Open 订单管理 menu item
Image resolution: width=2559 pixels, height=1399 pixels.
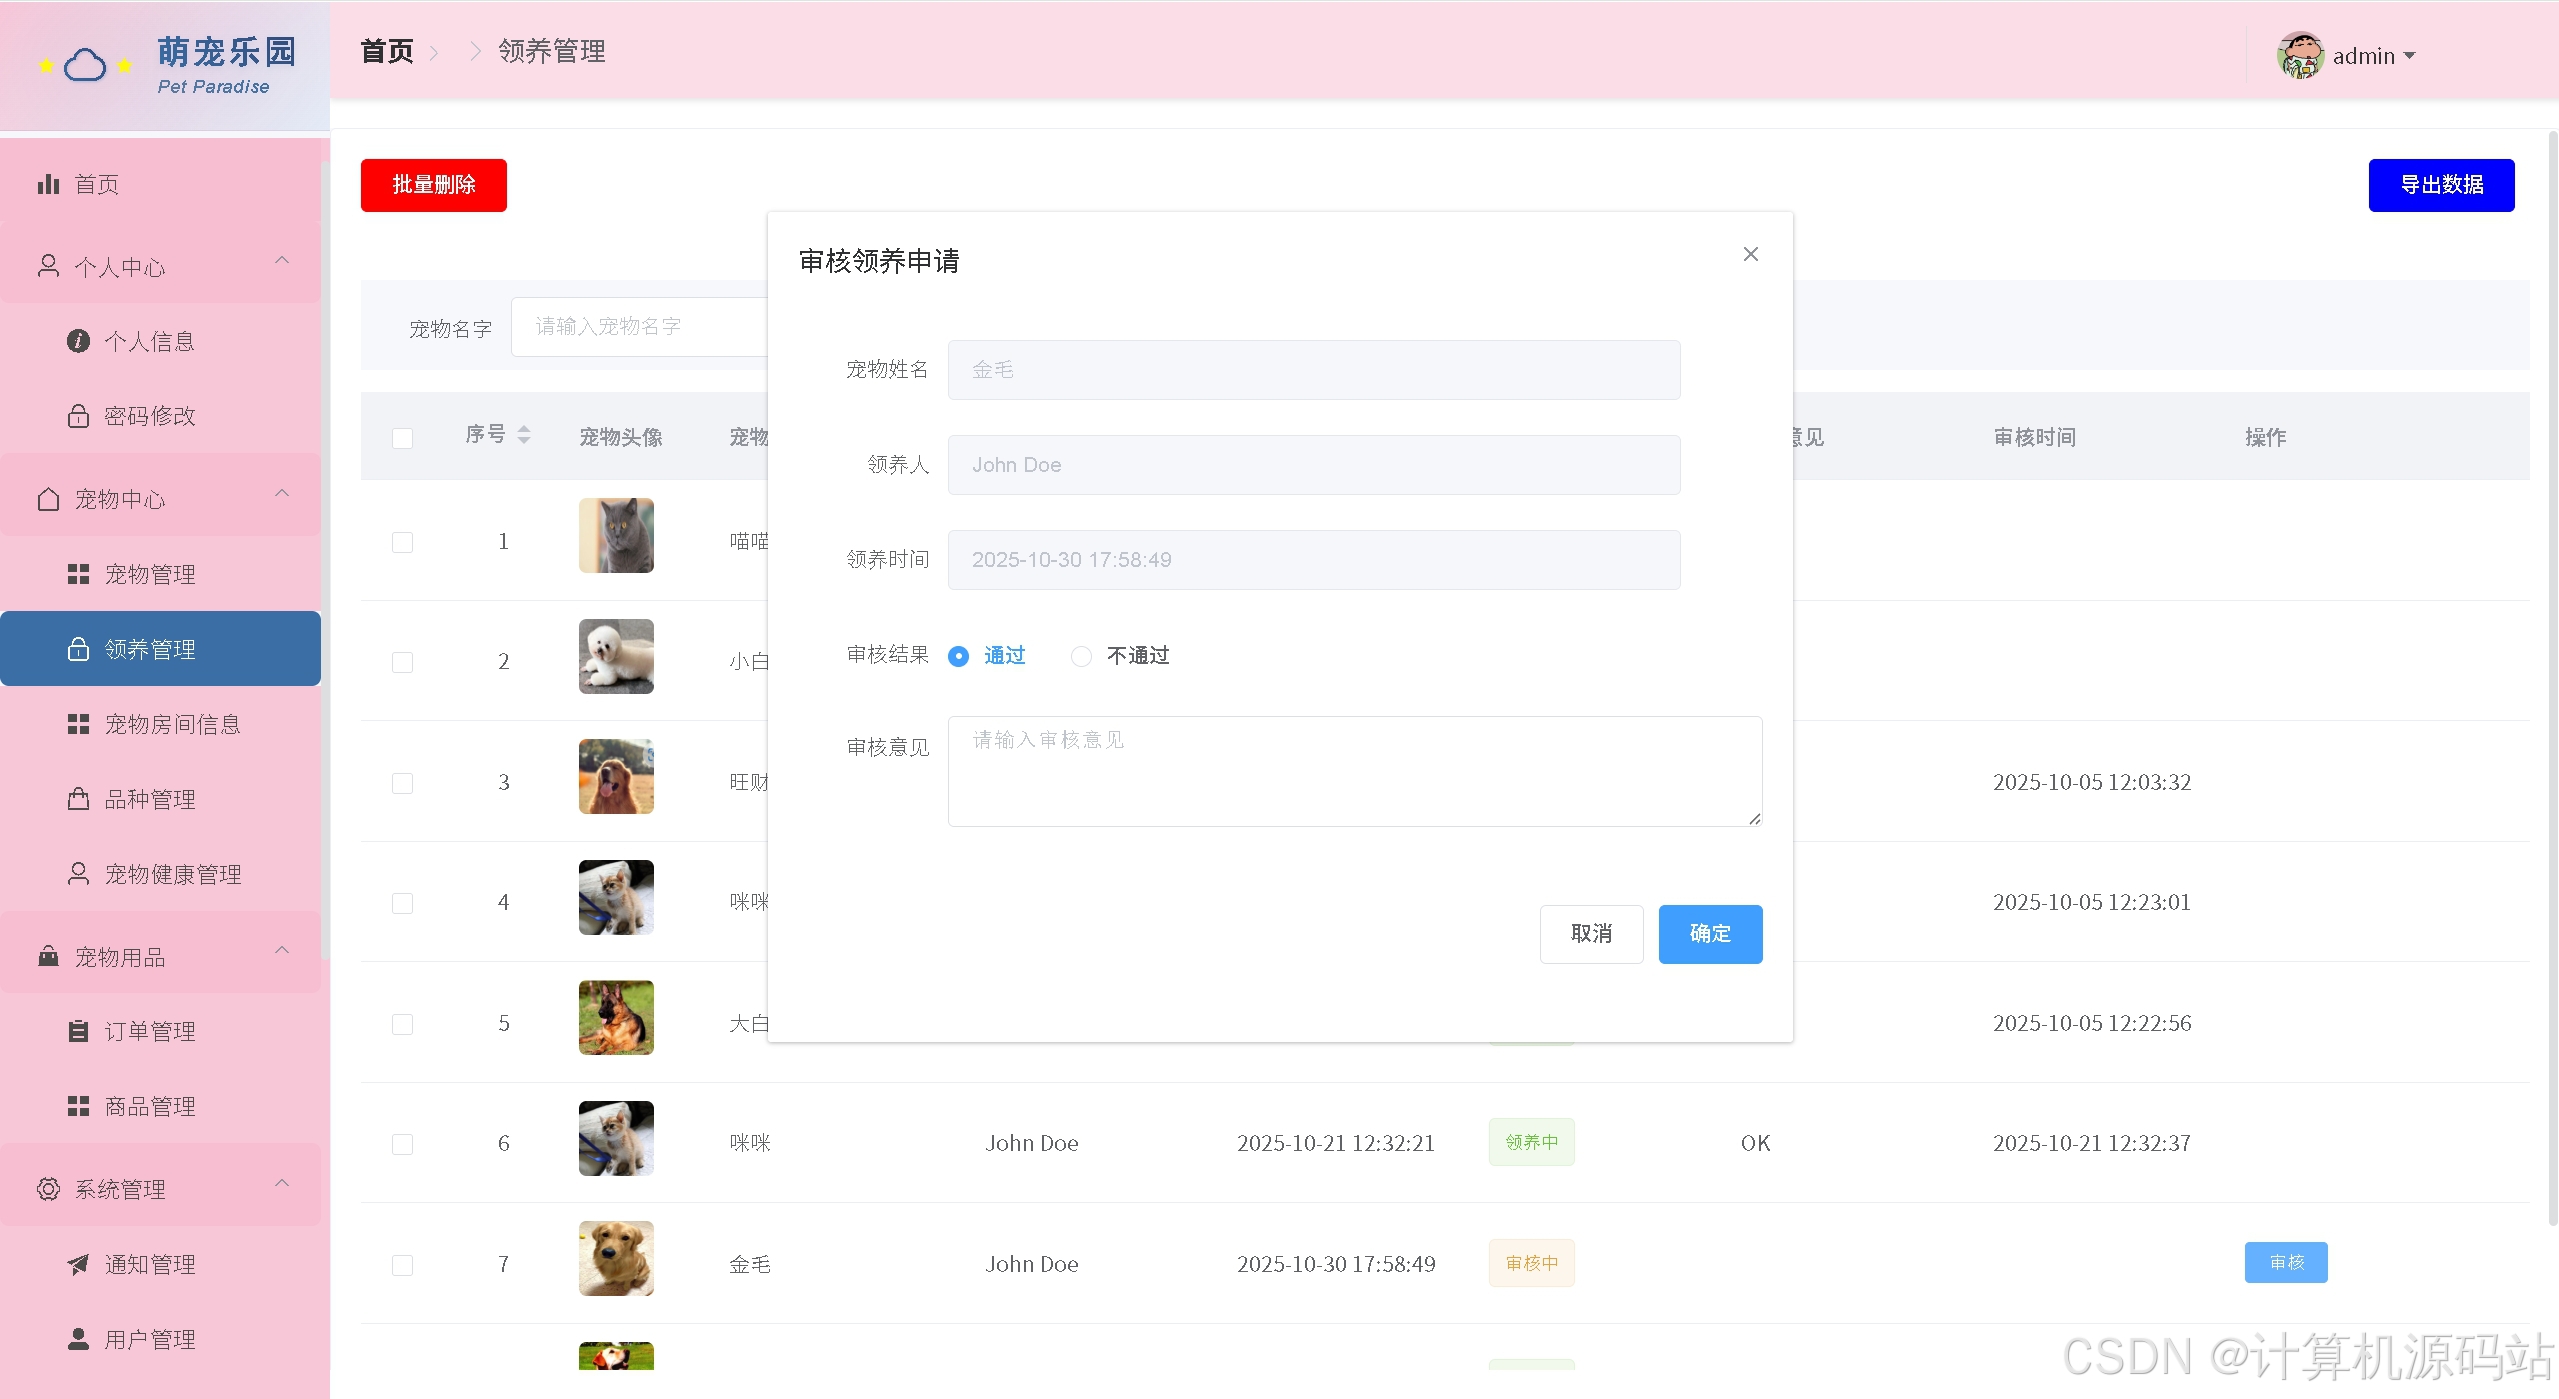click(x=160, y=1031)
